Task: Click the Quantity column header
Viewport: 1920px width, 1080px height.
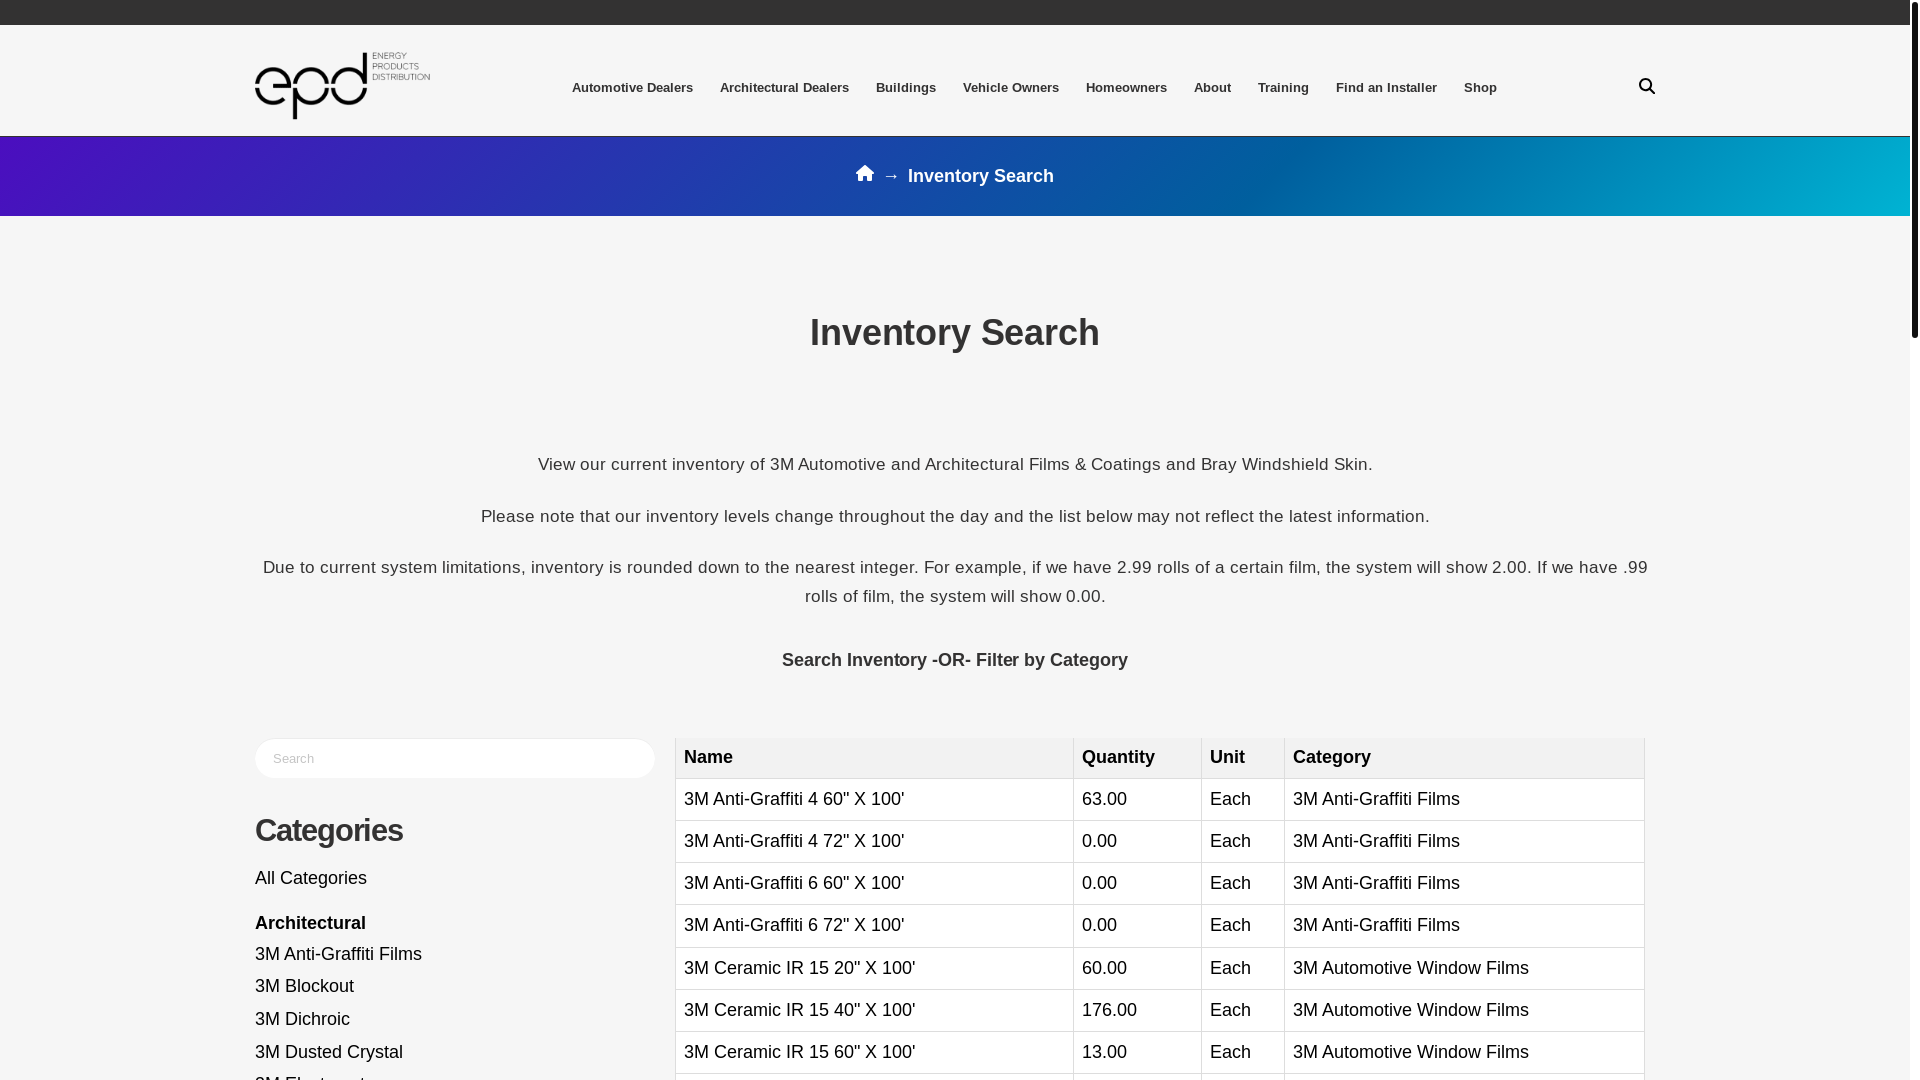Action: (x=1137, y=757)
